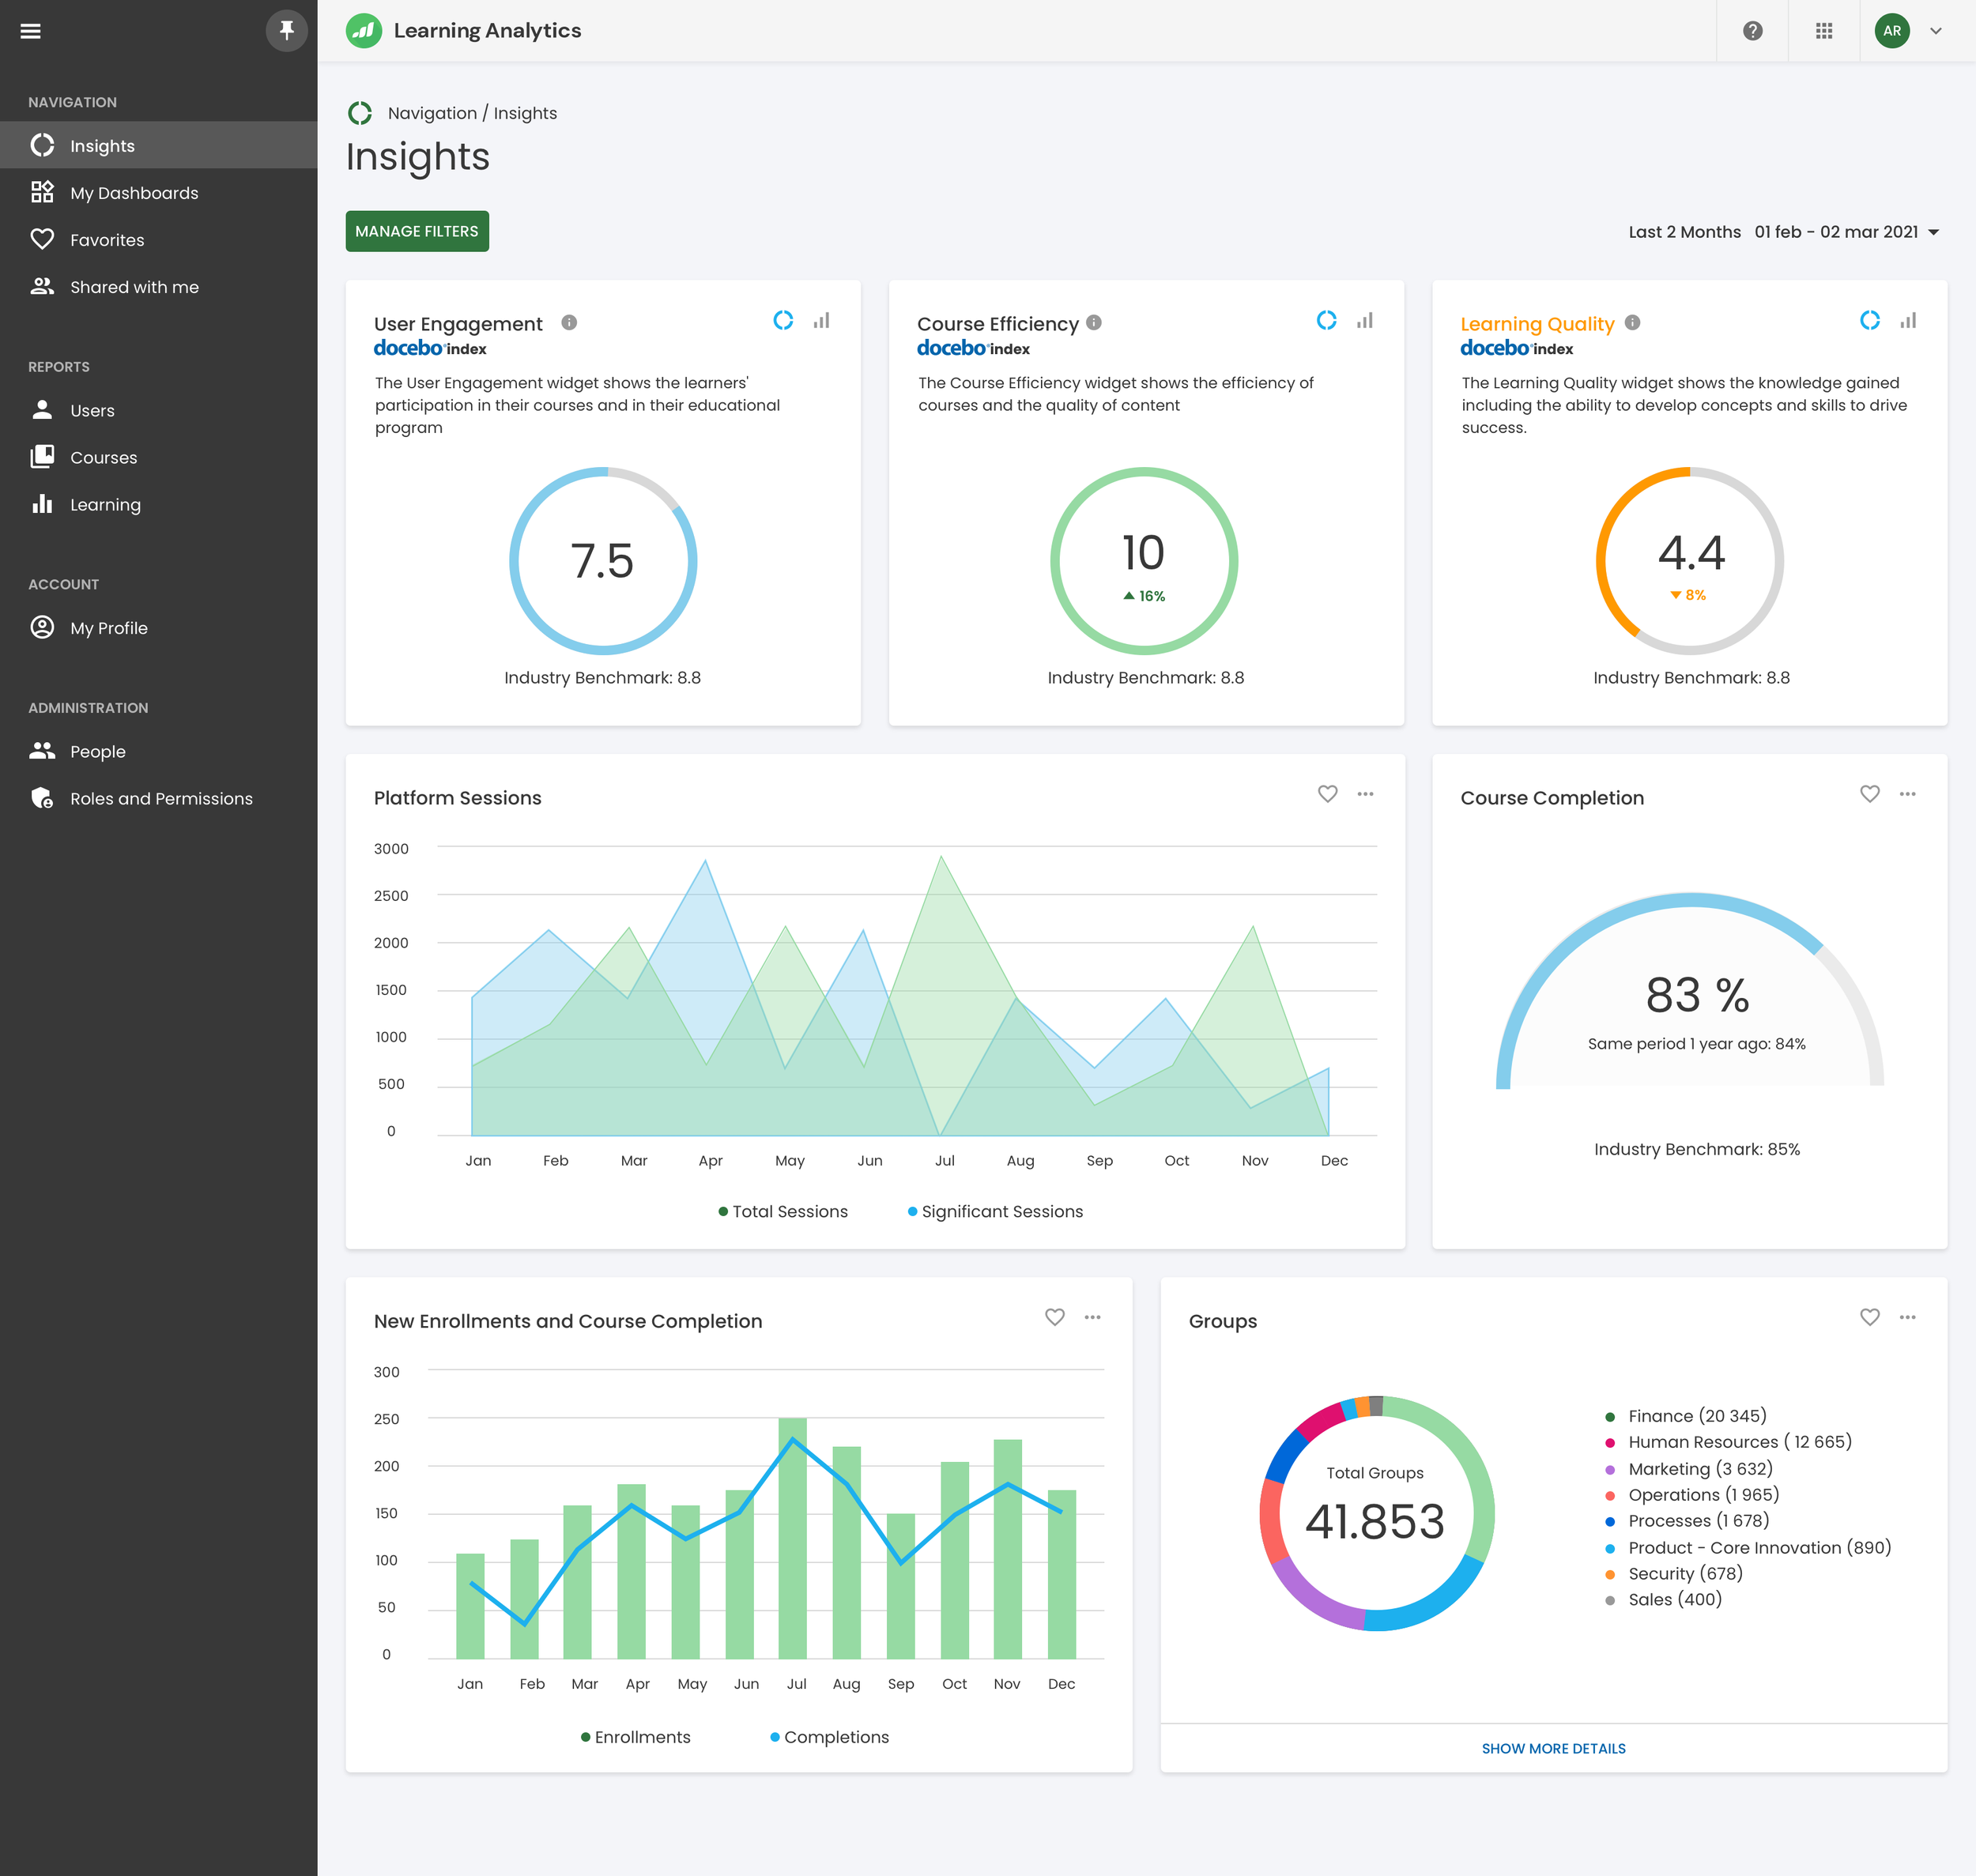
Task: Expand the AR user account menu
Action: 1935,31
